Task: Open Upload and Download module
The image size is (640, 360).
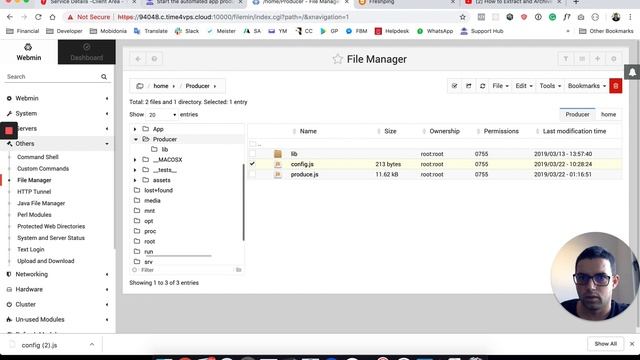Action: coord(46,261)
